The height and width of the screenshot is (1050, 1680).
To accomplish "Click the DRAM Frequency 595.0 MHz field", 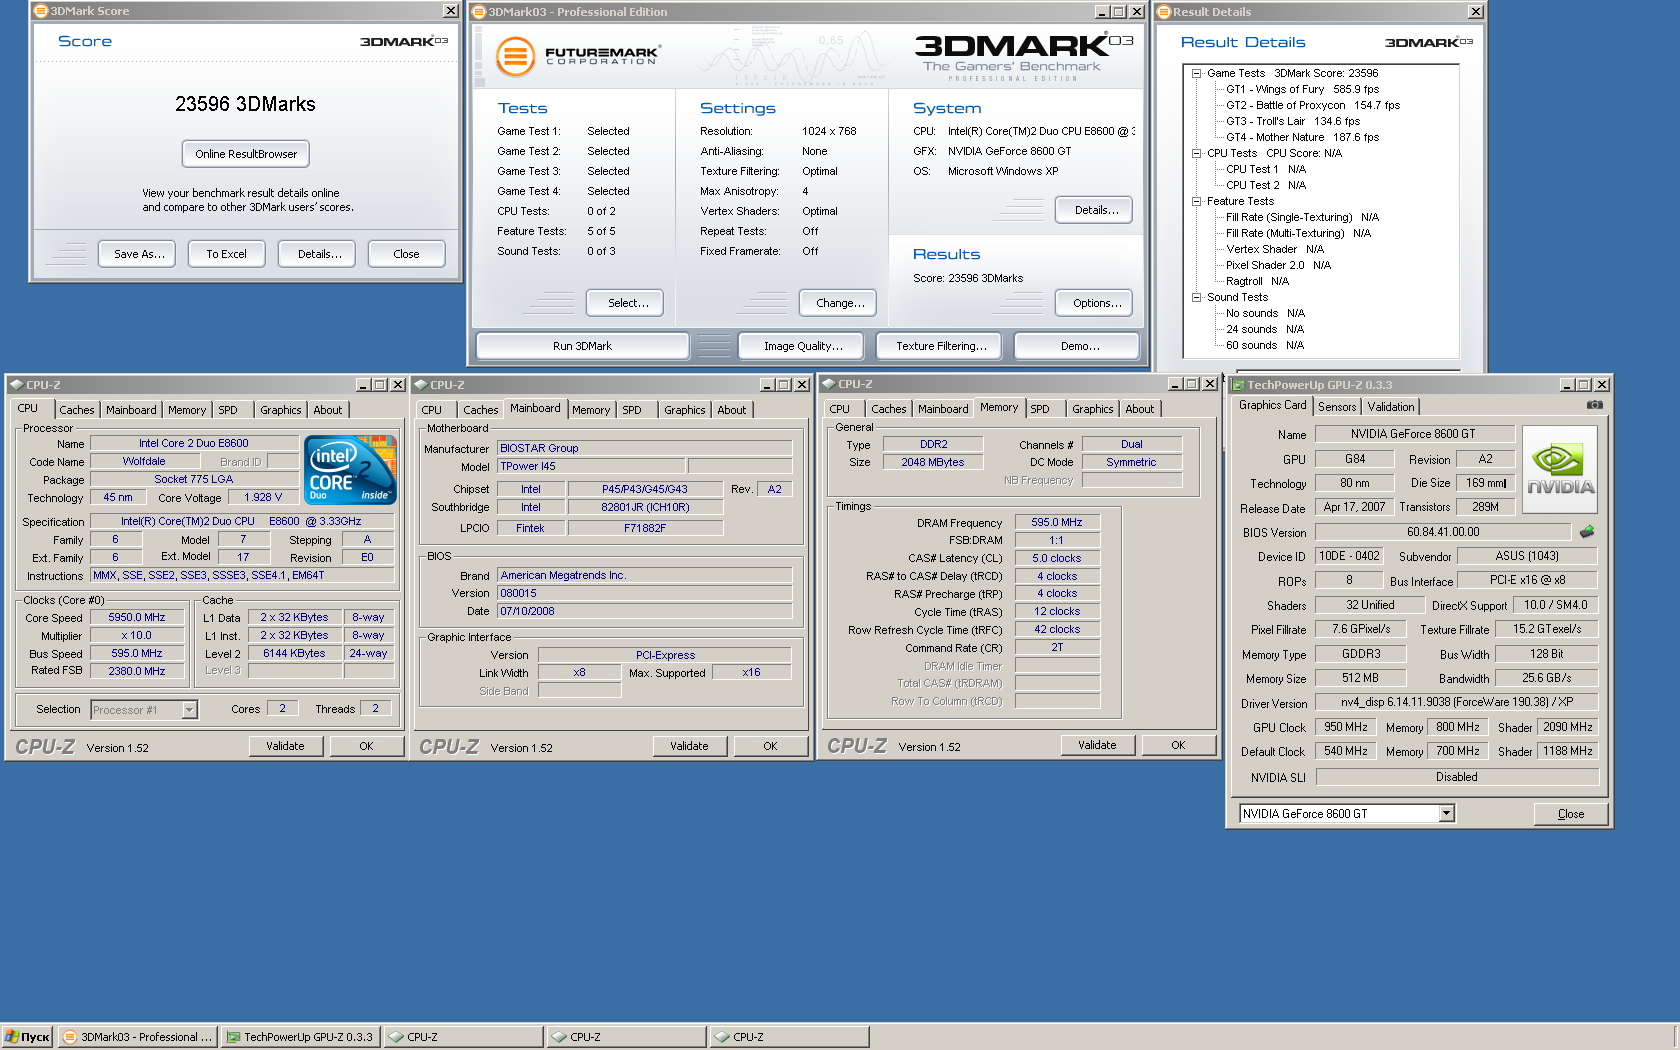I will [1057, 522].
